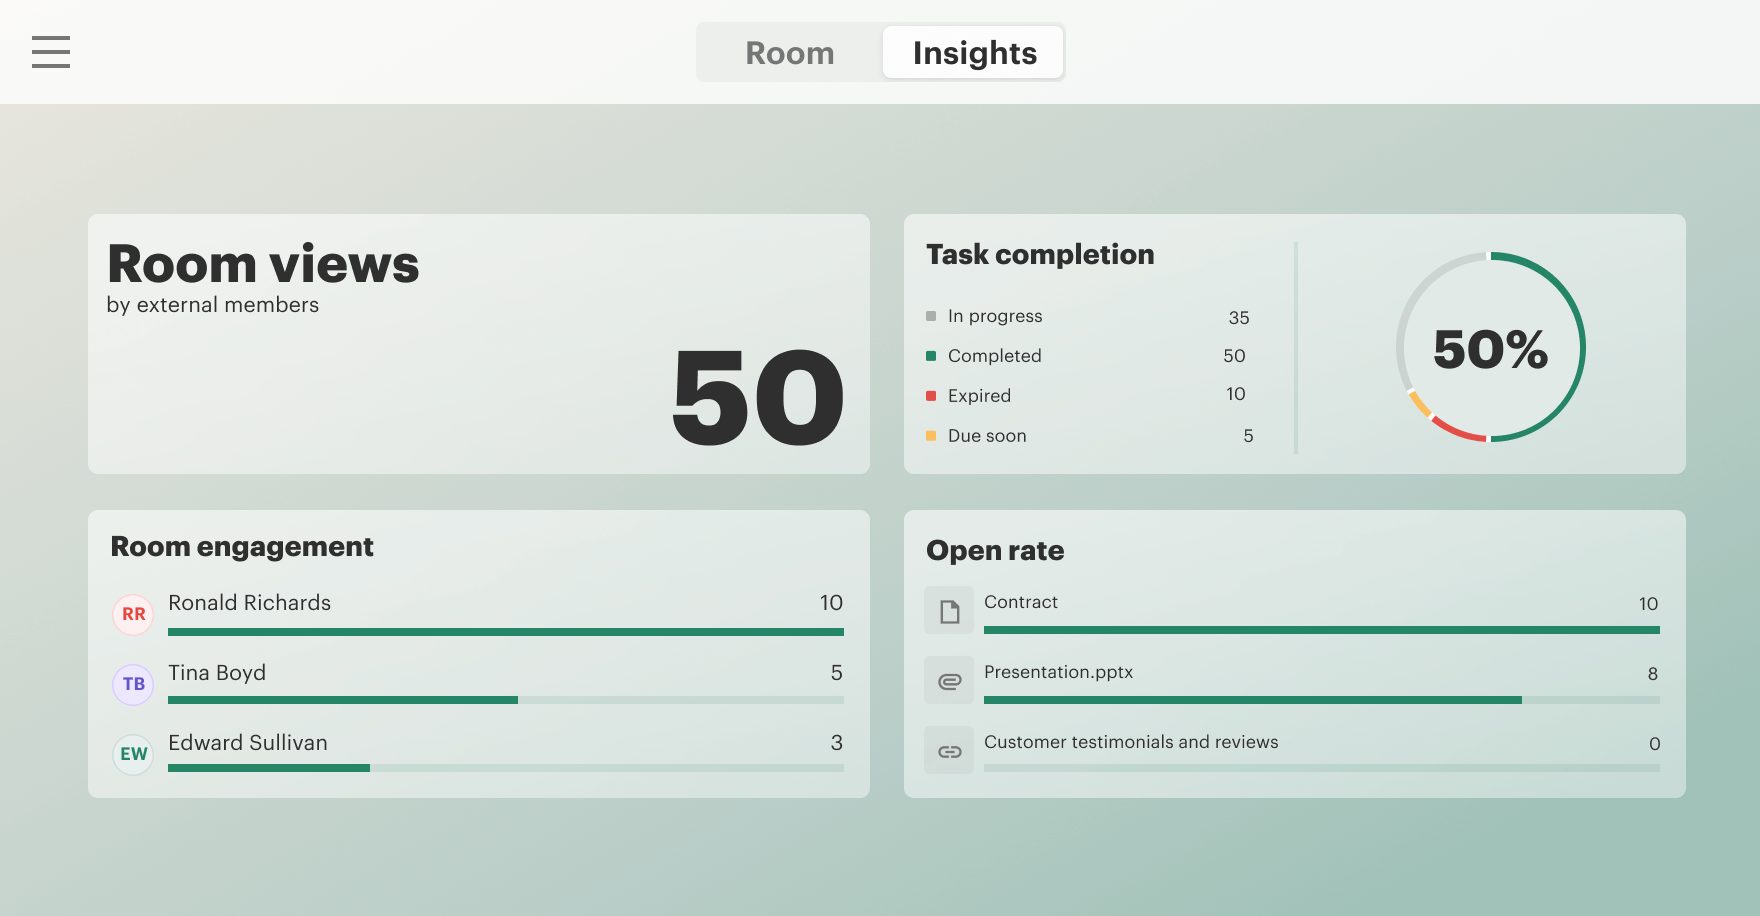
Task: Click the name Edward Sullivan
Action: tap(248, 743)
